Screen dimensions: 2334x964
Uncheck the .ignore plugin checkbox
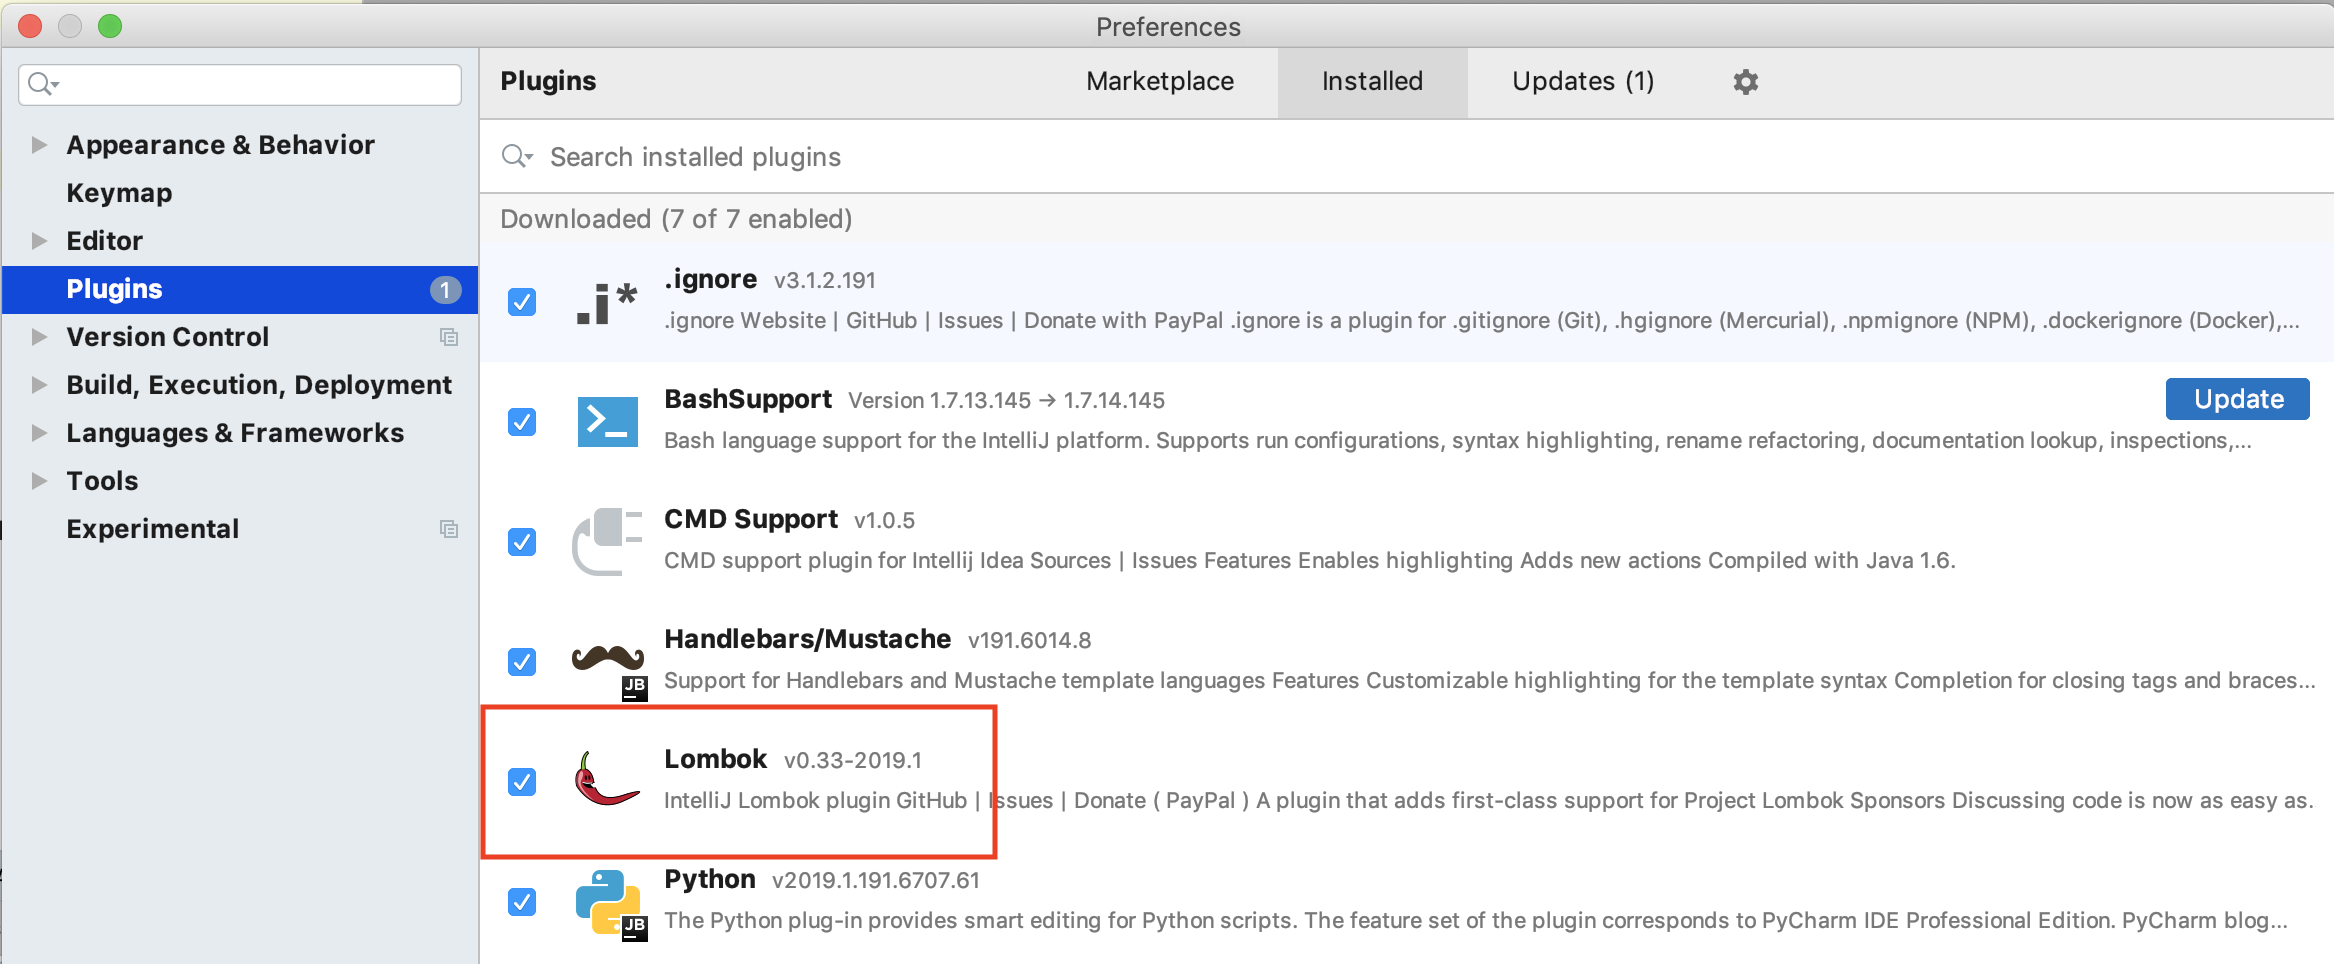[522, 302]
